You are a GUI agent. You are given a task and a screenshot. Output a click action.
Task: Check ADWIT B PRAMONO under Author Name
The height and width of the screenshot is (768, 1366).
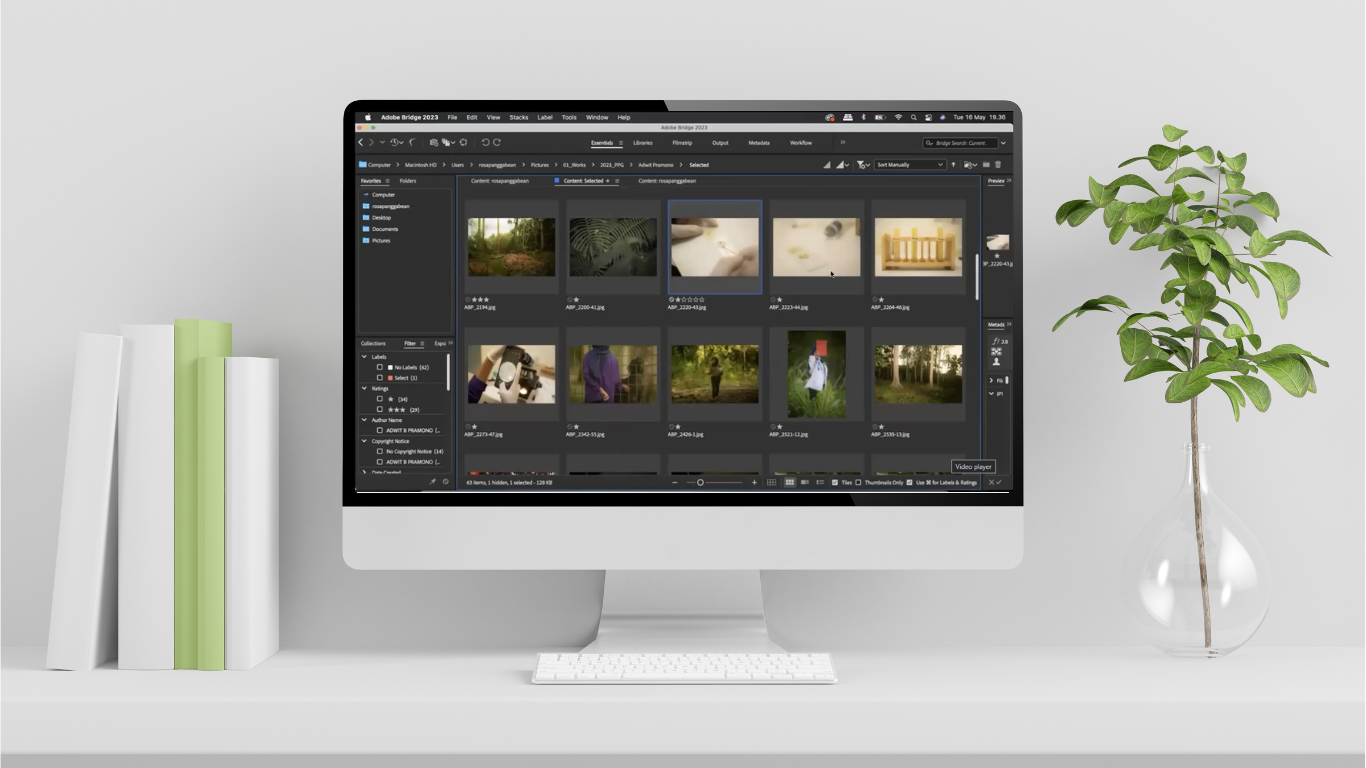click(x=380, y=430)
